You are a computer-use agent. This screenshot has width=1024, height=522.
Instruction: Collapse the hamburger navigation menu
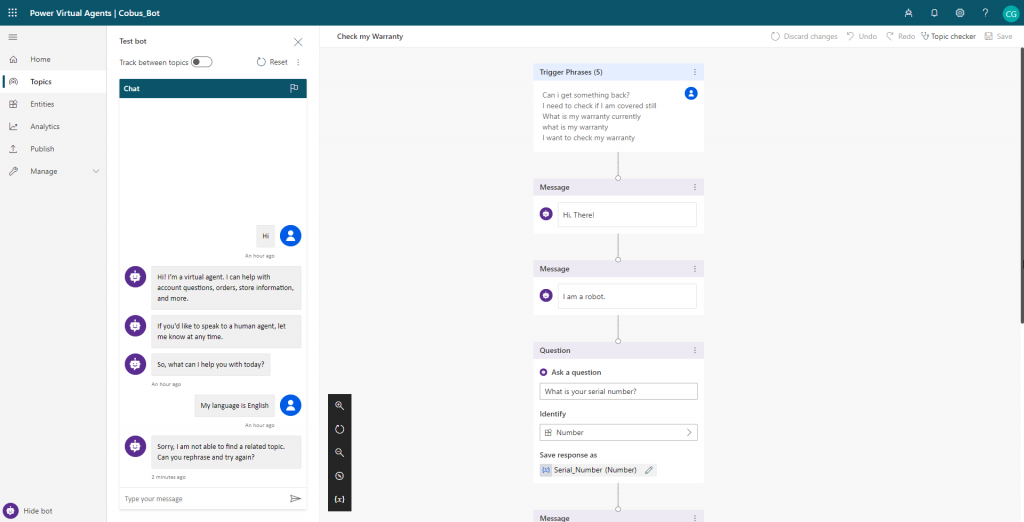(x=12, y=37)
